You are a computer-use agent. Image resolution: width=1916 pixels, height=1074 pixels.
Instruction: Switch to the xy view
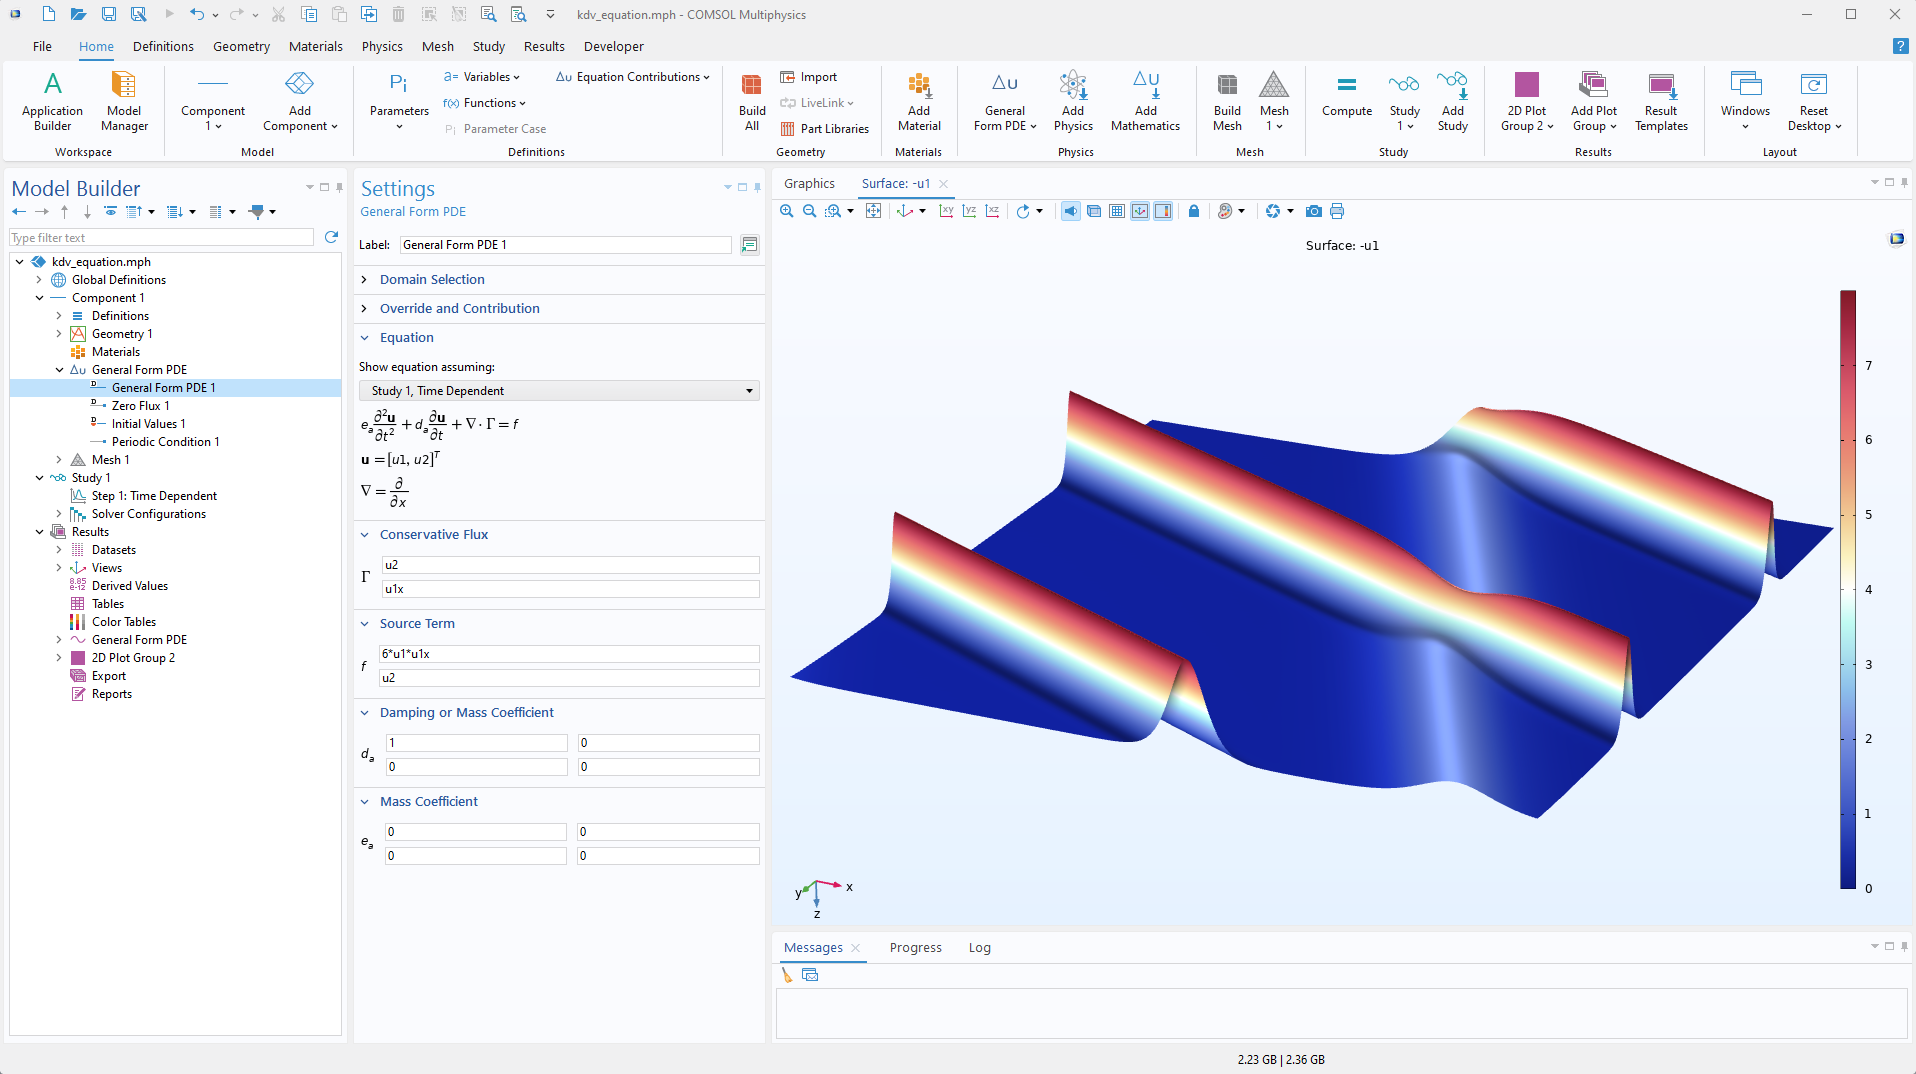(x=946, y=211)
